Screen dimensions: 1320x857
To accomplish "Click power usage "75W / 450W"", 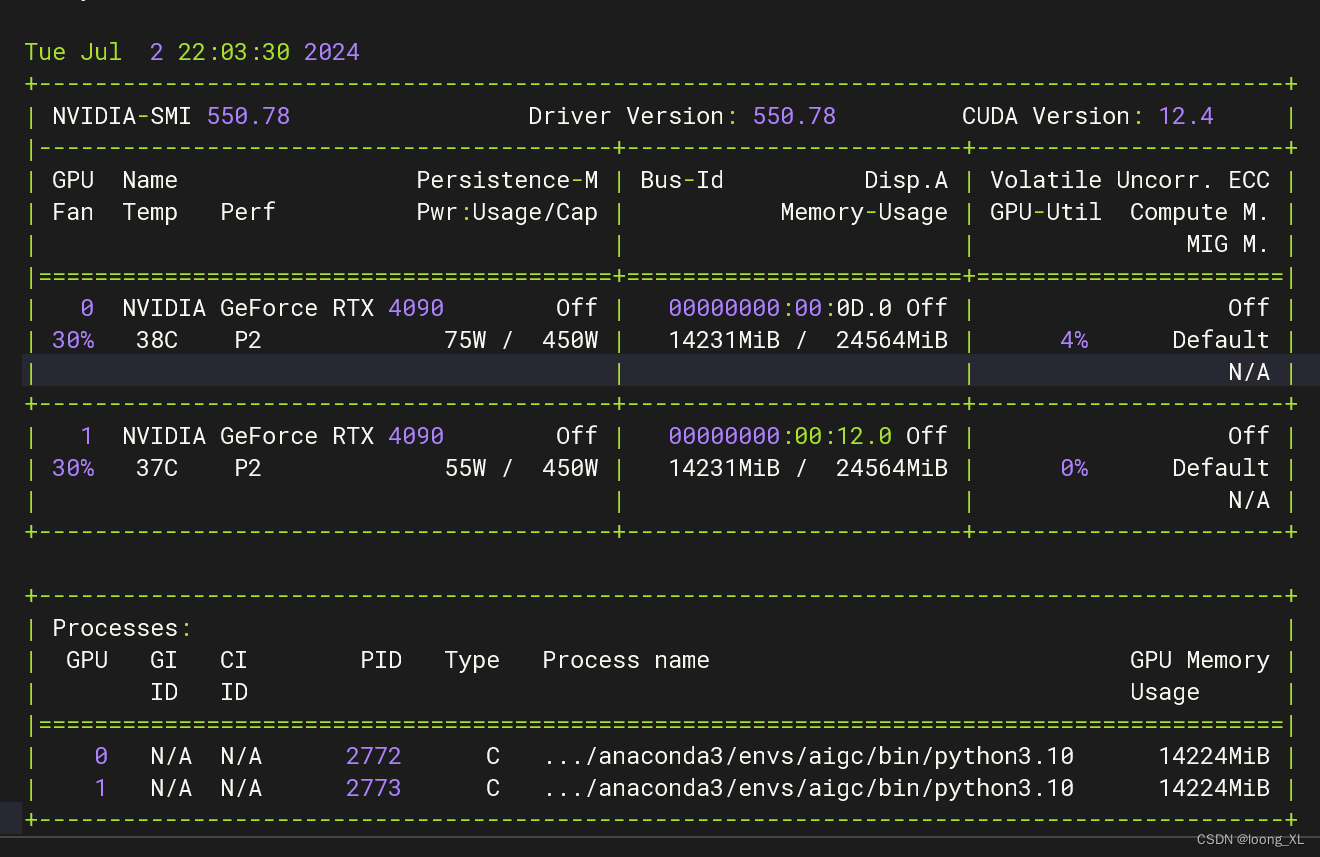I will point(521,340).
